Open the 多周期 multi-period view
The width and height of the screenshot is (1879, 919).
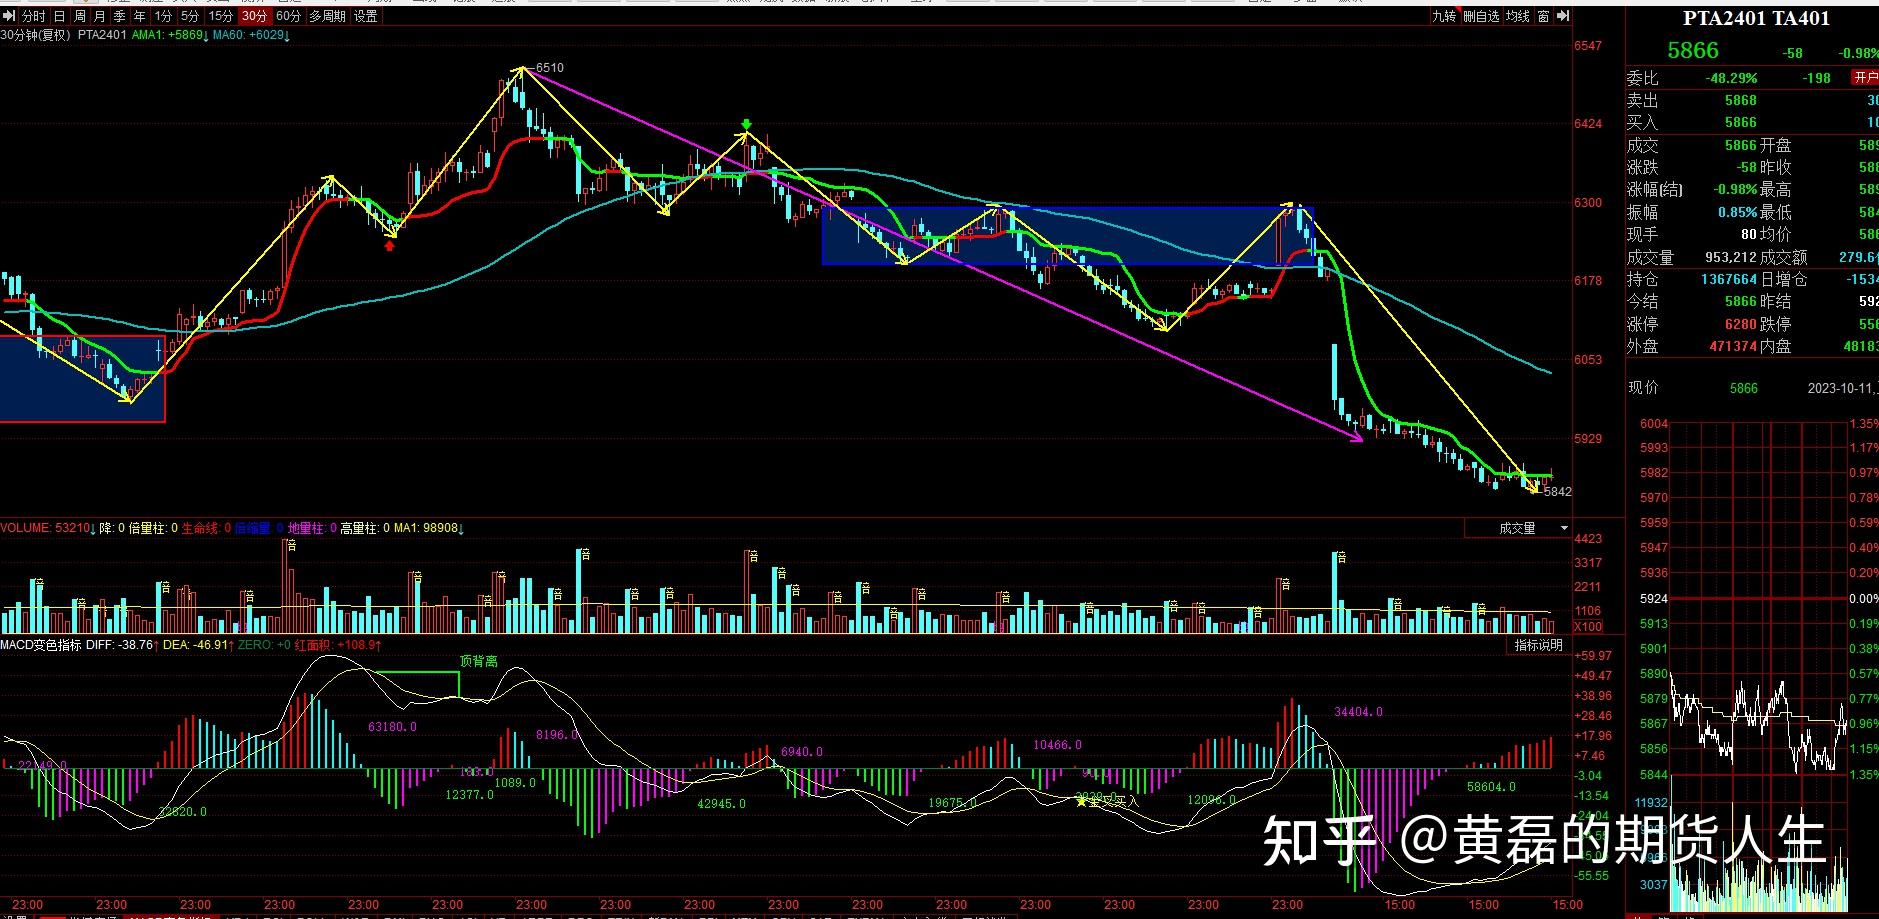327,16
